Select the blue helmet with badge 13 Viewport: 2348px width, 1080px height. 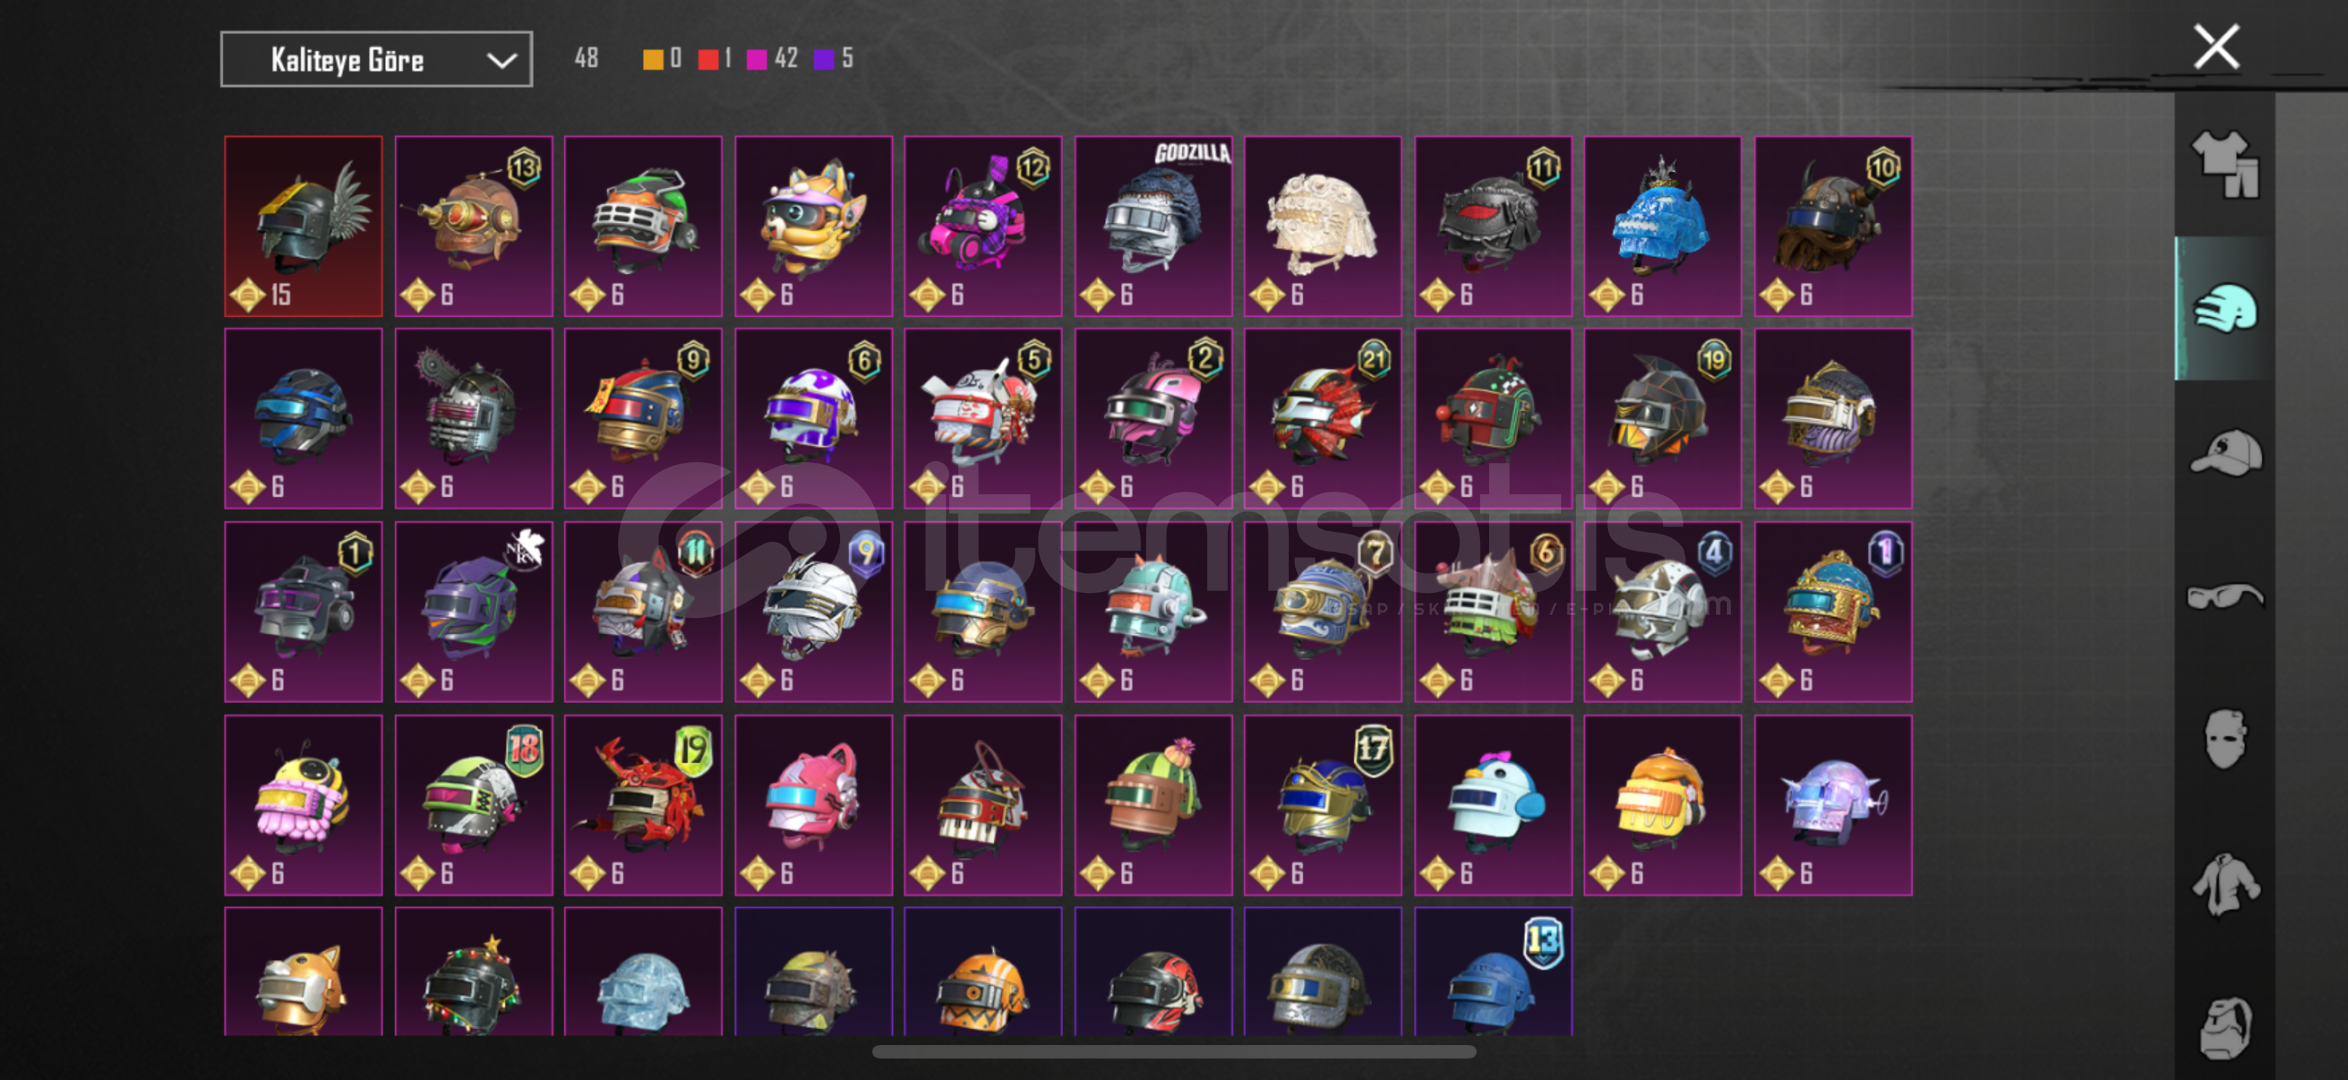(x=1493, y=971)
